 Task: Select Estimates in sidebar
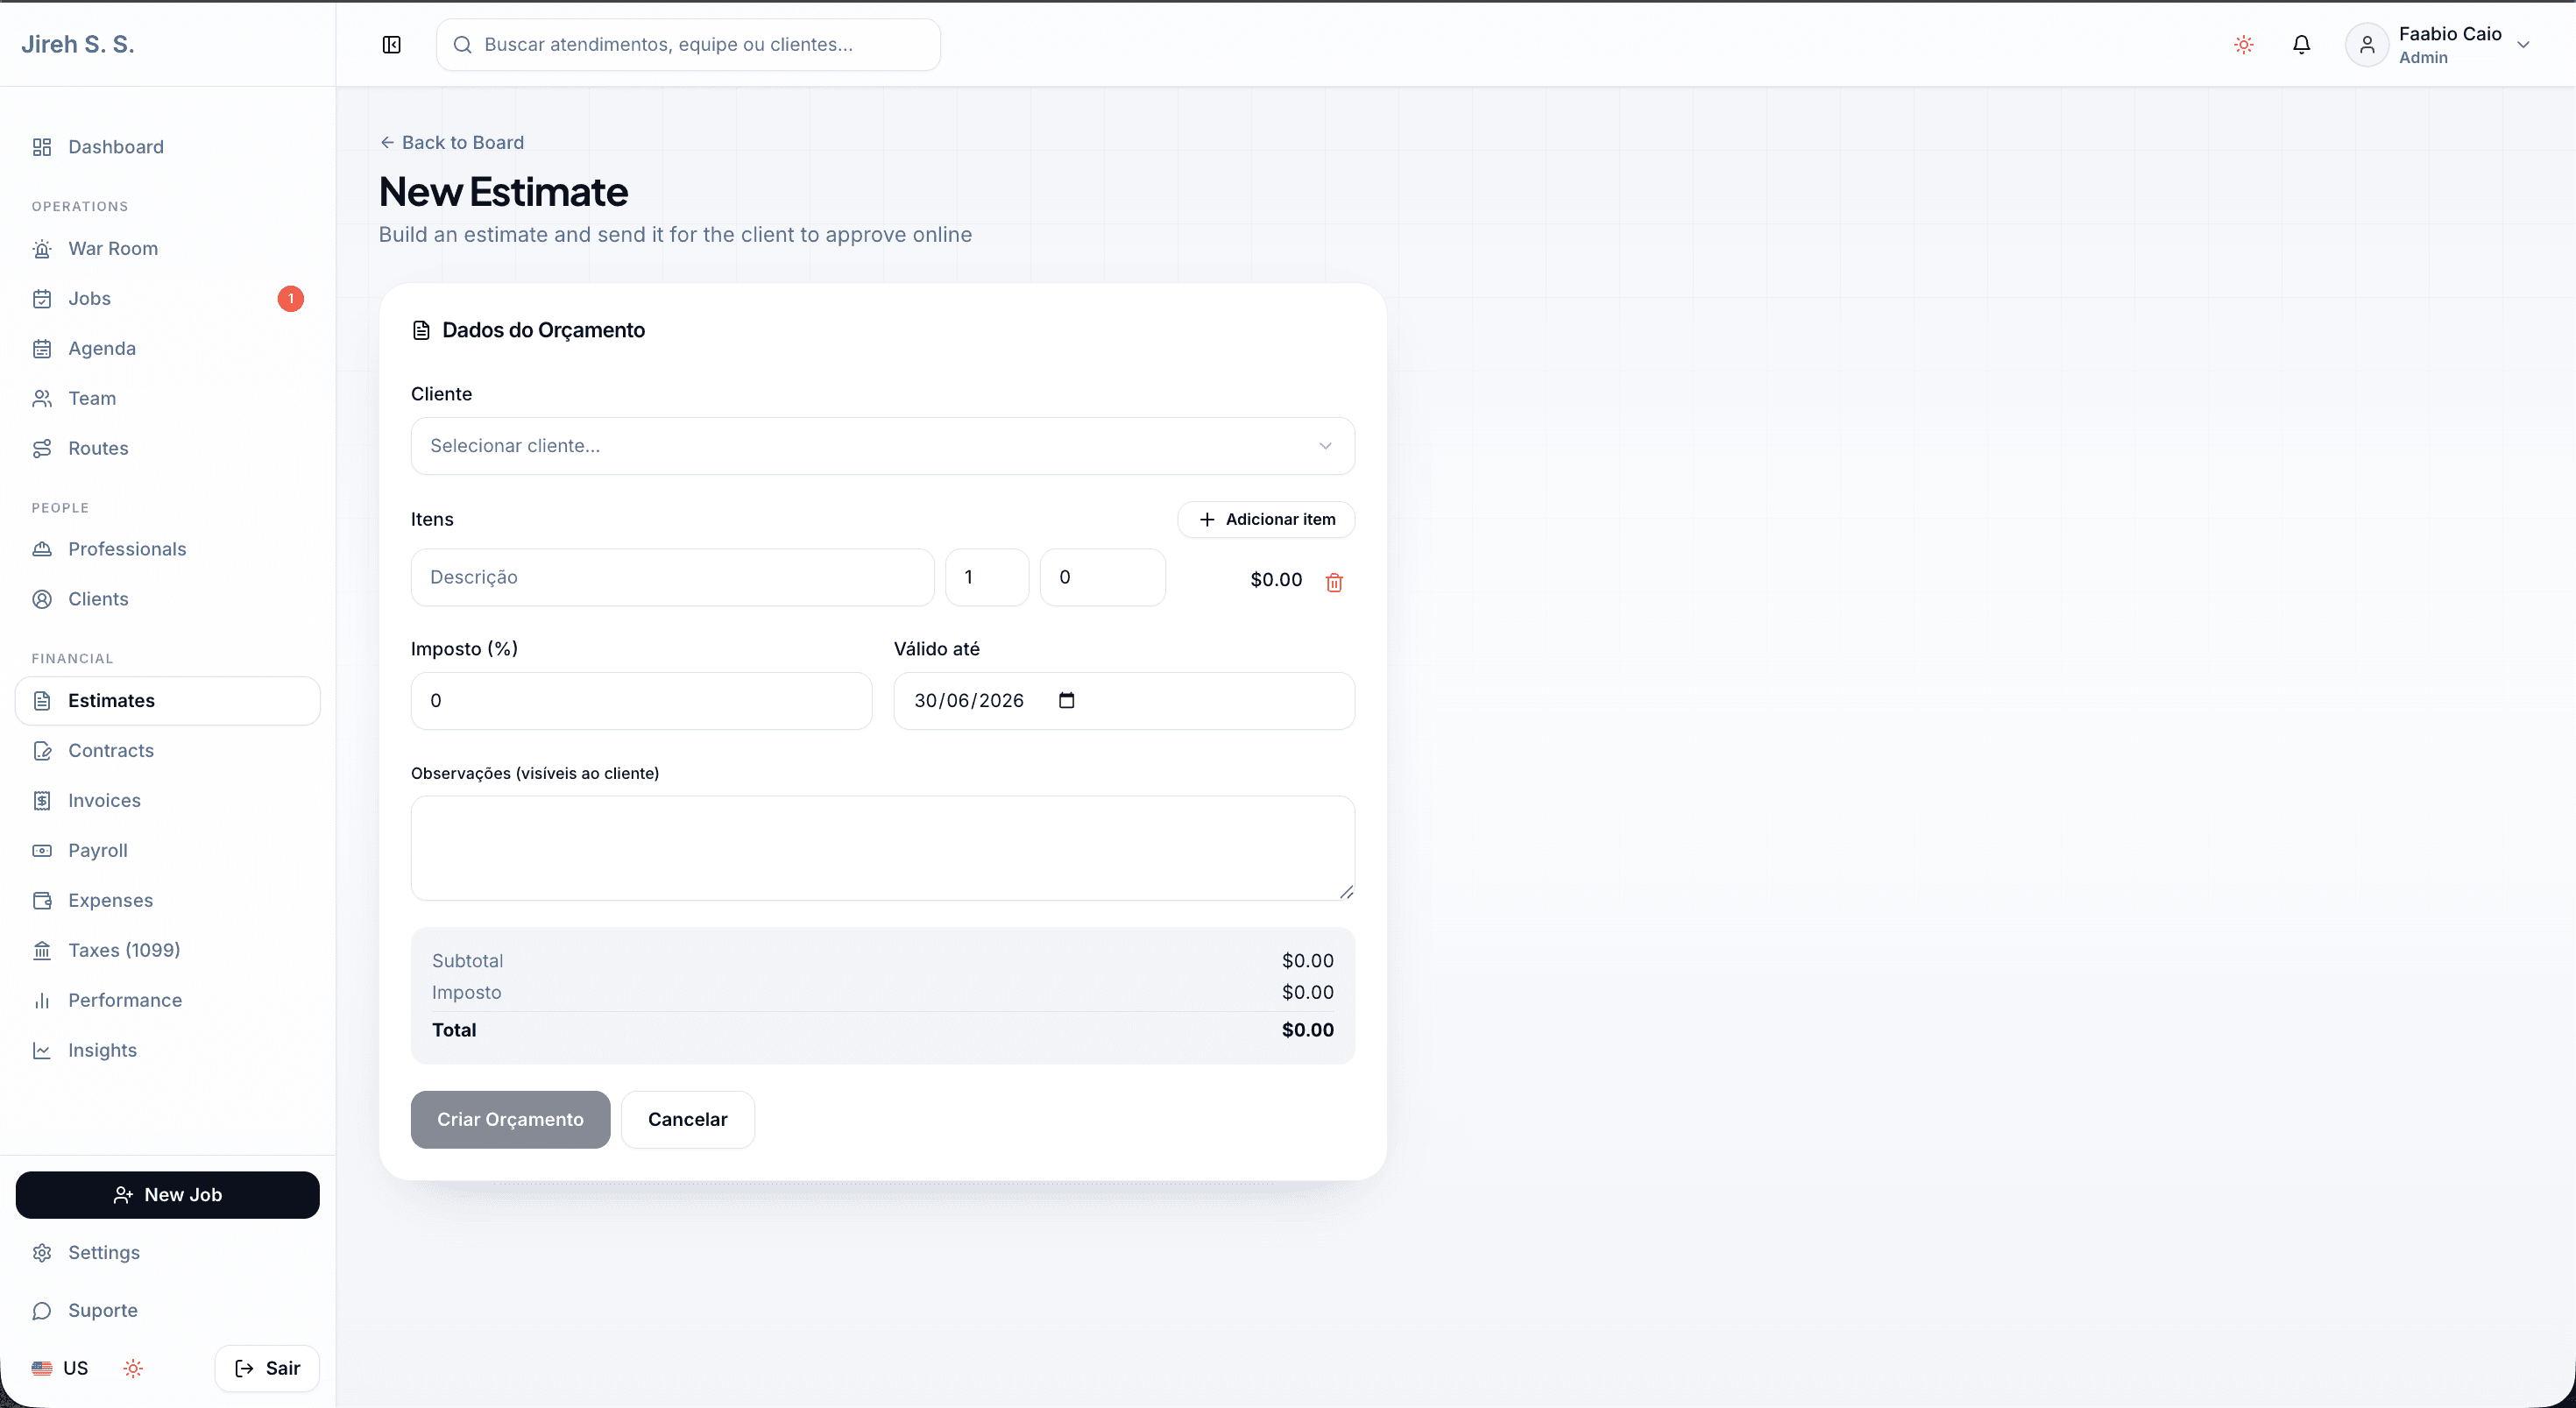pyautogui.click(x=168, y=701)
